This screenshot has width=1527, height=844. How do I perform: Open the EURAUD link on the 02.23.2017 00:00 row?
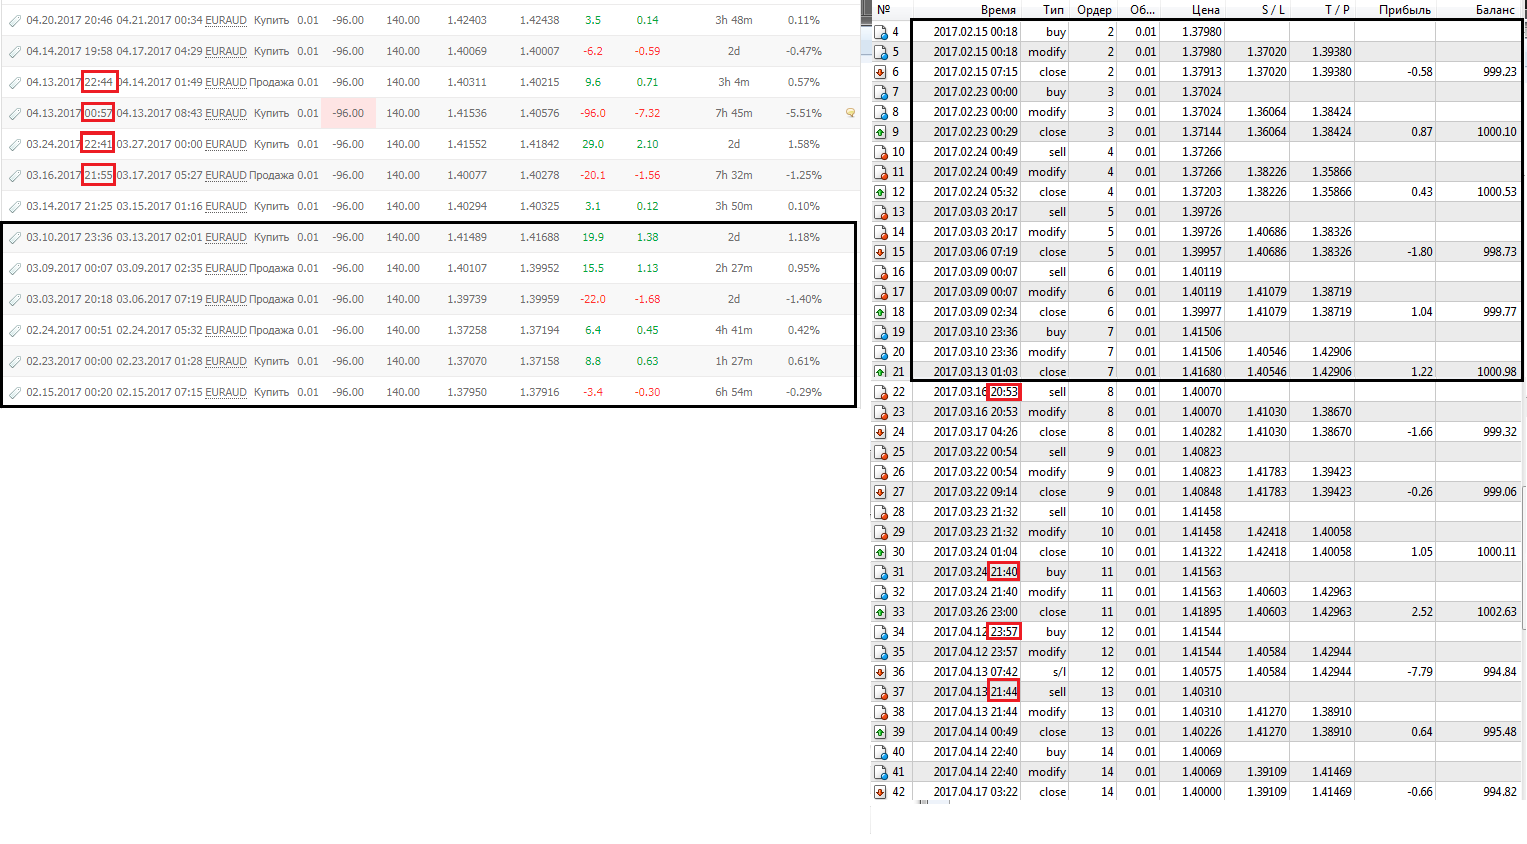pos(226,361)
